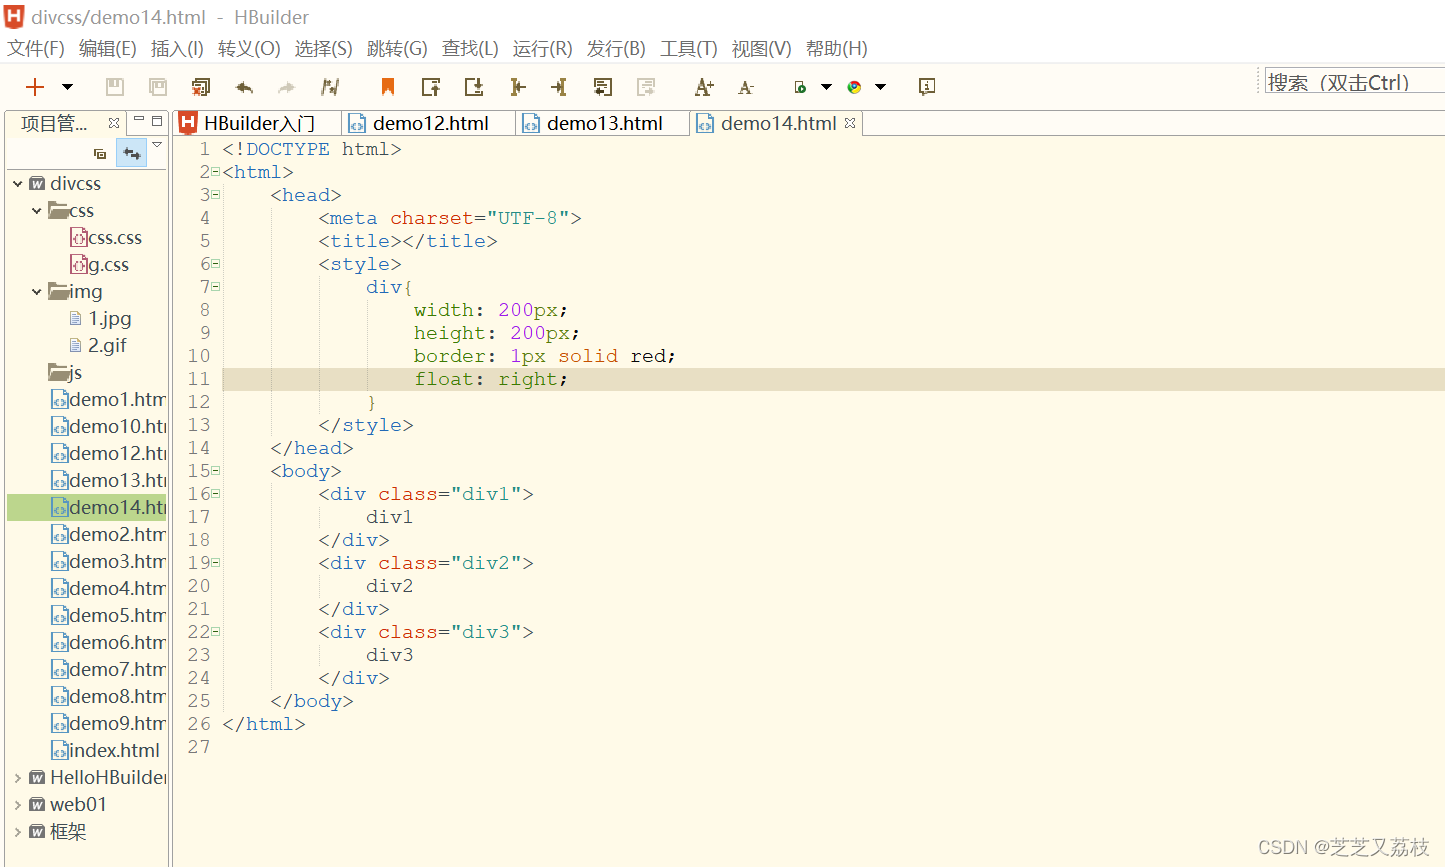Open the 选择(S) menu
The image size is (1445, 867).
[323, 49]
